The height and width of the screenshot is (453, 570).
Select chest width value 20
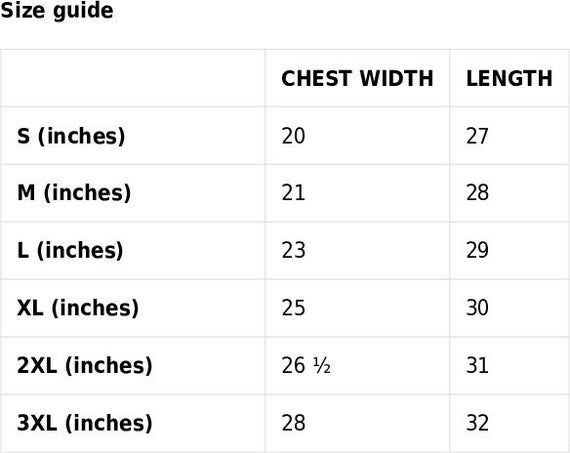click(x=293, y=136)
